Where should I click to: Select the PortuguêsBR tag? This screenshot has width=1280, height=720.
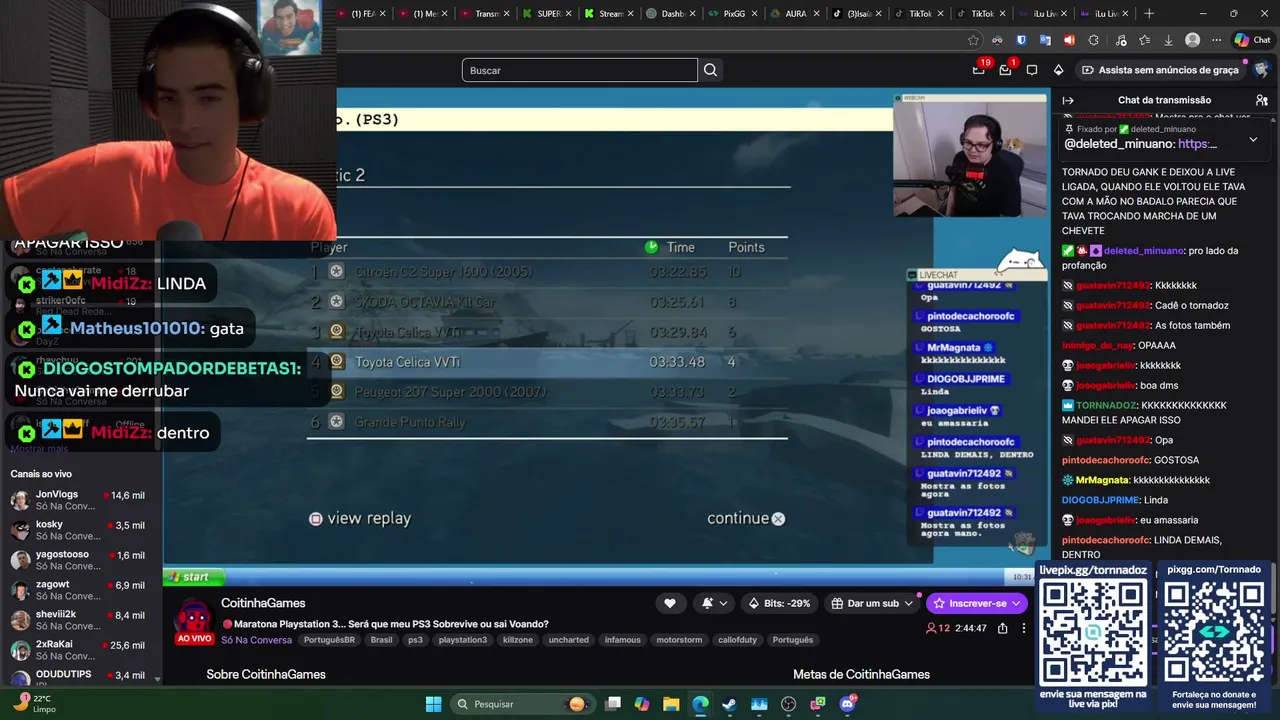click(329, 640)
